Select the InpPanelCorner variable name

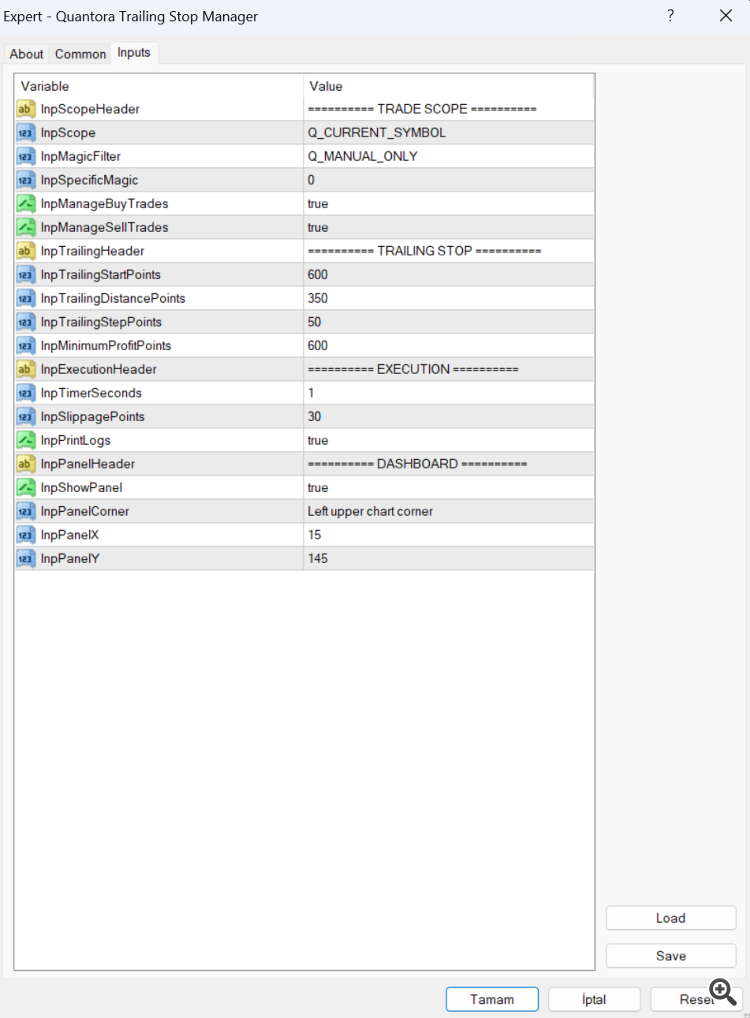[x=85, y=512]
